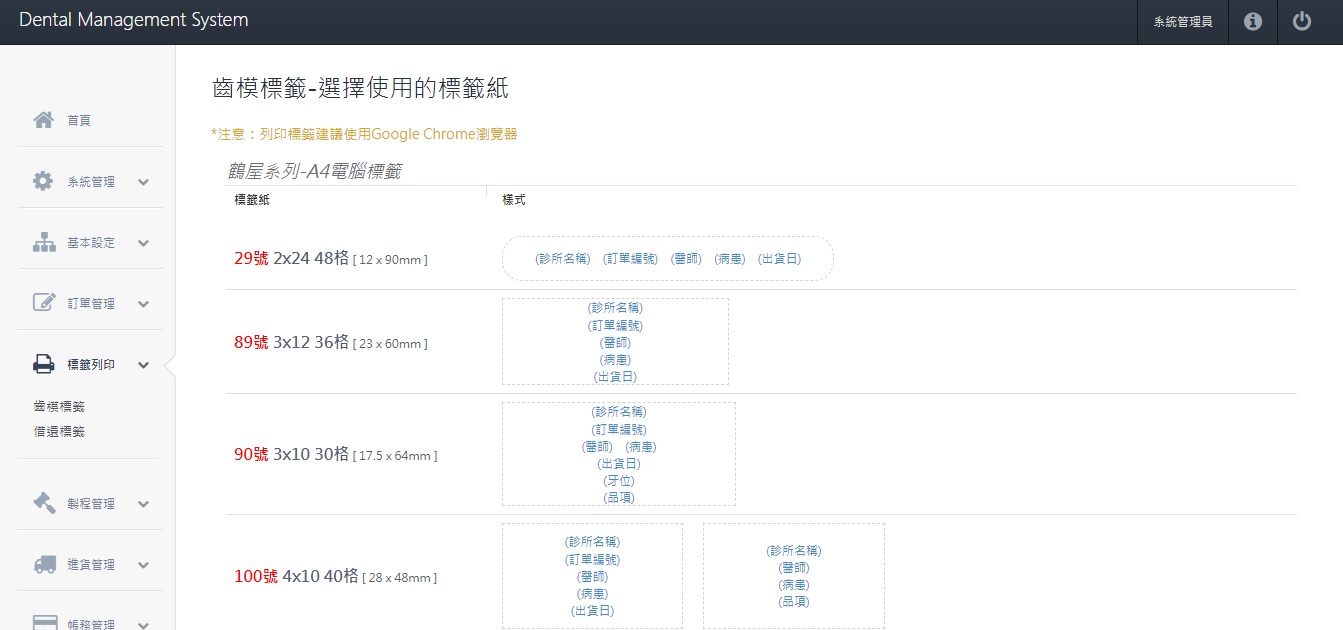Open the 訂單管理 menu label
The image size is (1343, 630).
[91, 304]
